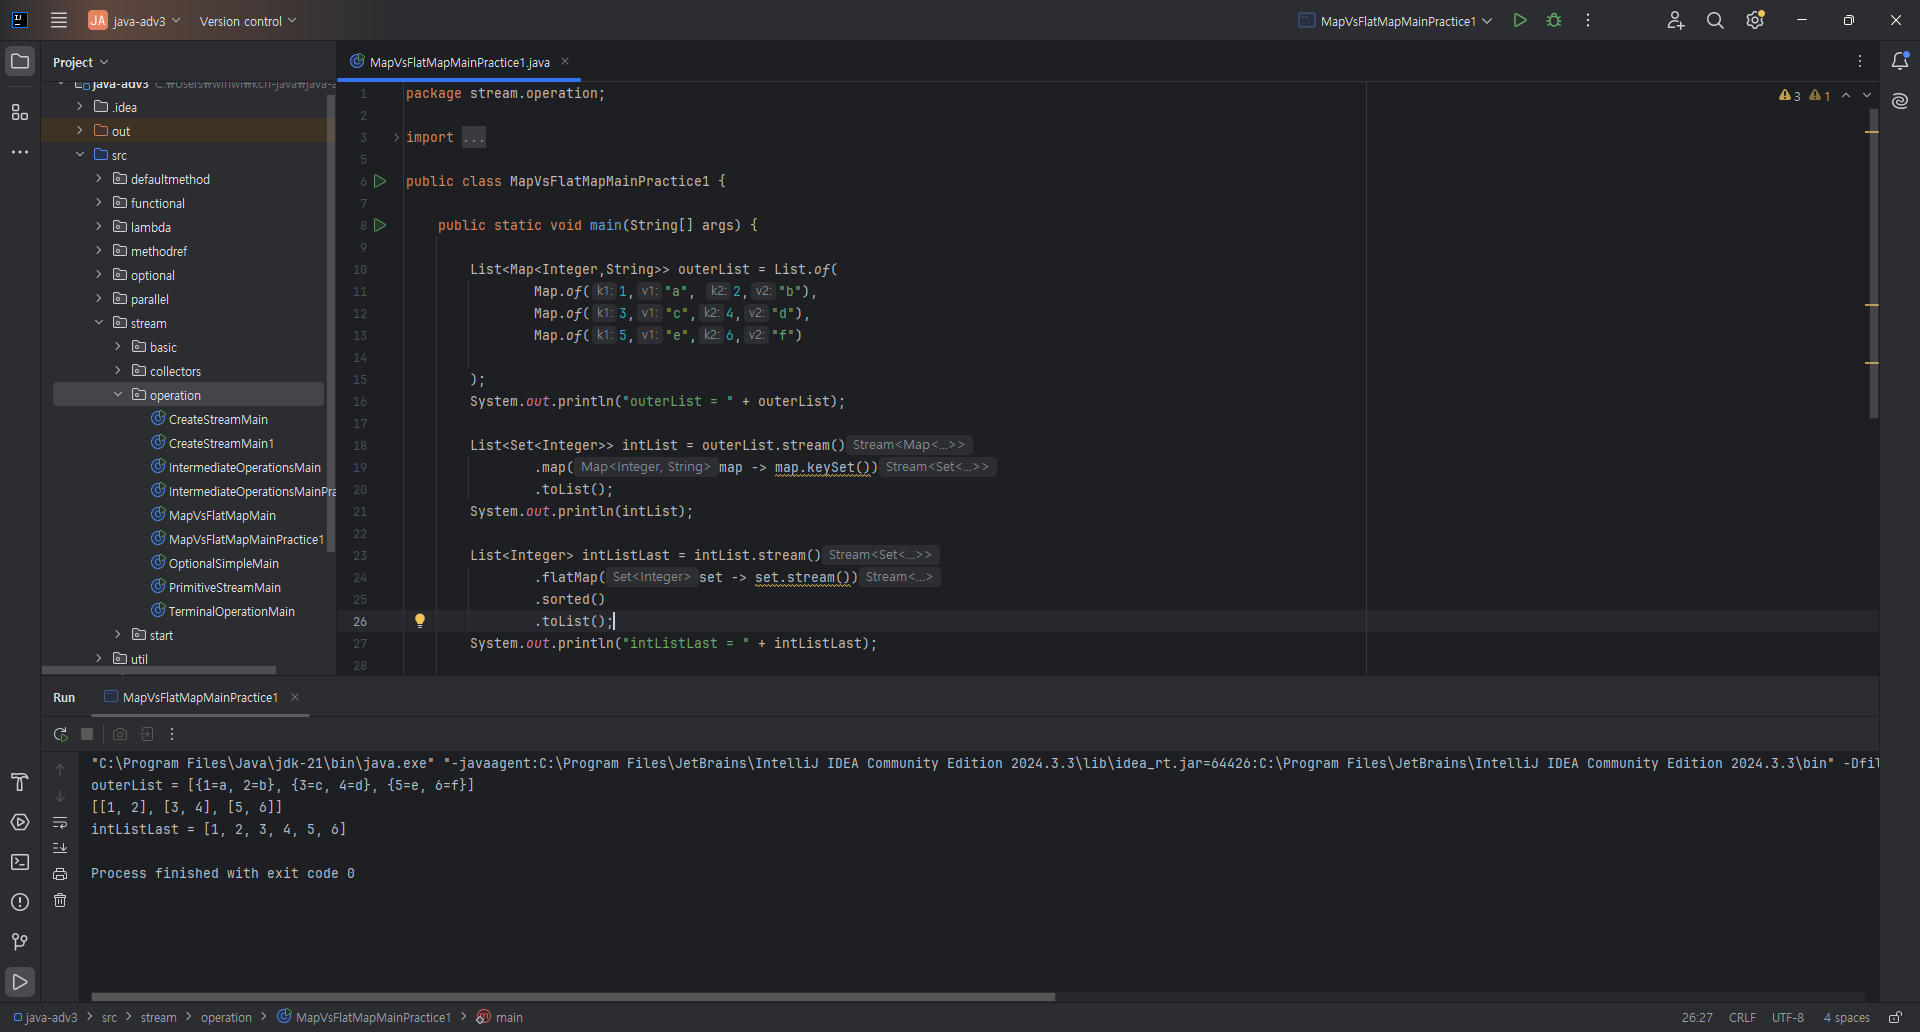This screenshot has width=1920, height=1032.
Task: Expand the out folder
Action: point(80,130)
